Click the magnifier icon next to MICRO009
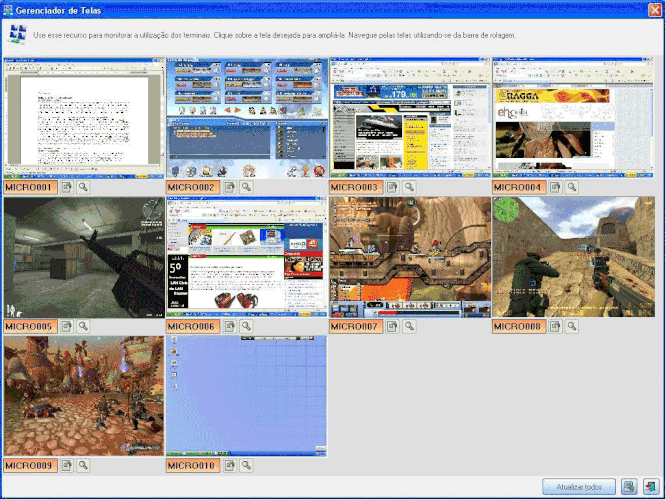This screenshot has width=666, height=500. click(x=83, y=466)
